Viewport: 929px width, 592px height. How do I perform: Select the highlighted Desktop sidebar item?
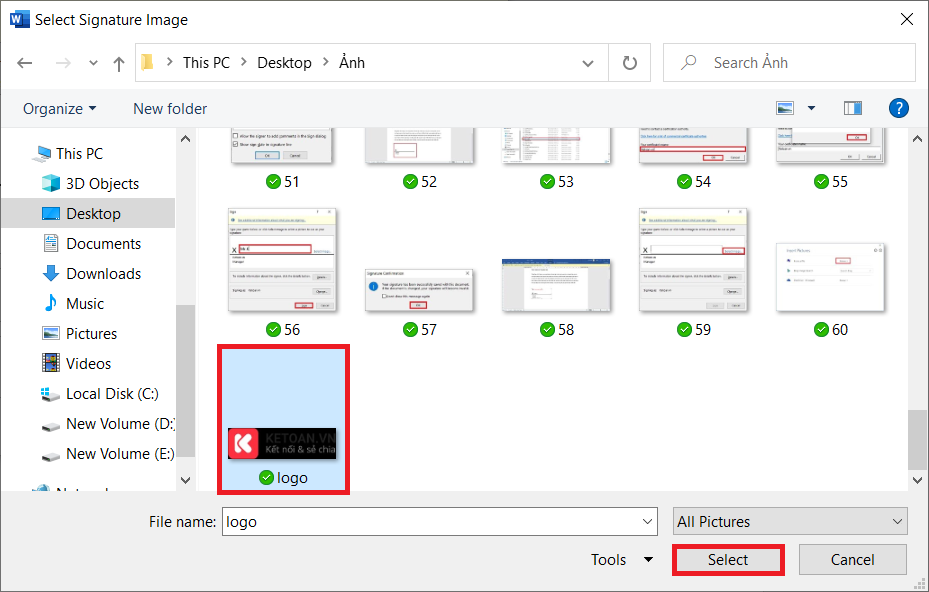coord(88,213)
